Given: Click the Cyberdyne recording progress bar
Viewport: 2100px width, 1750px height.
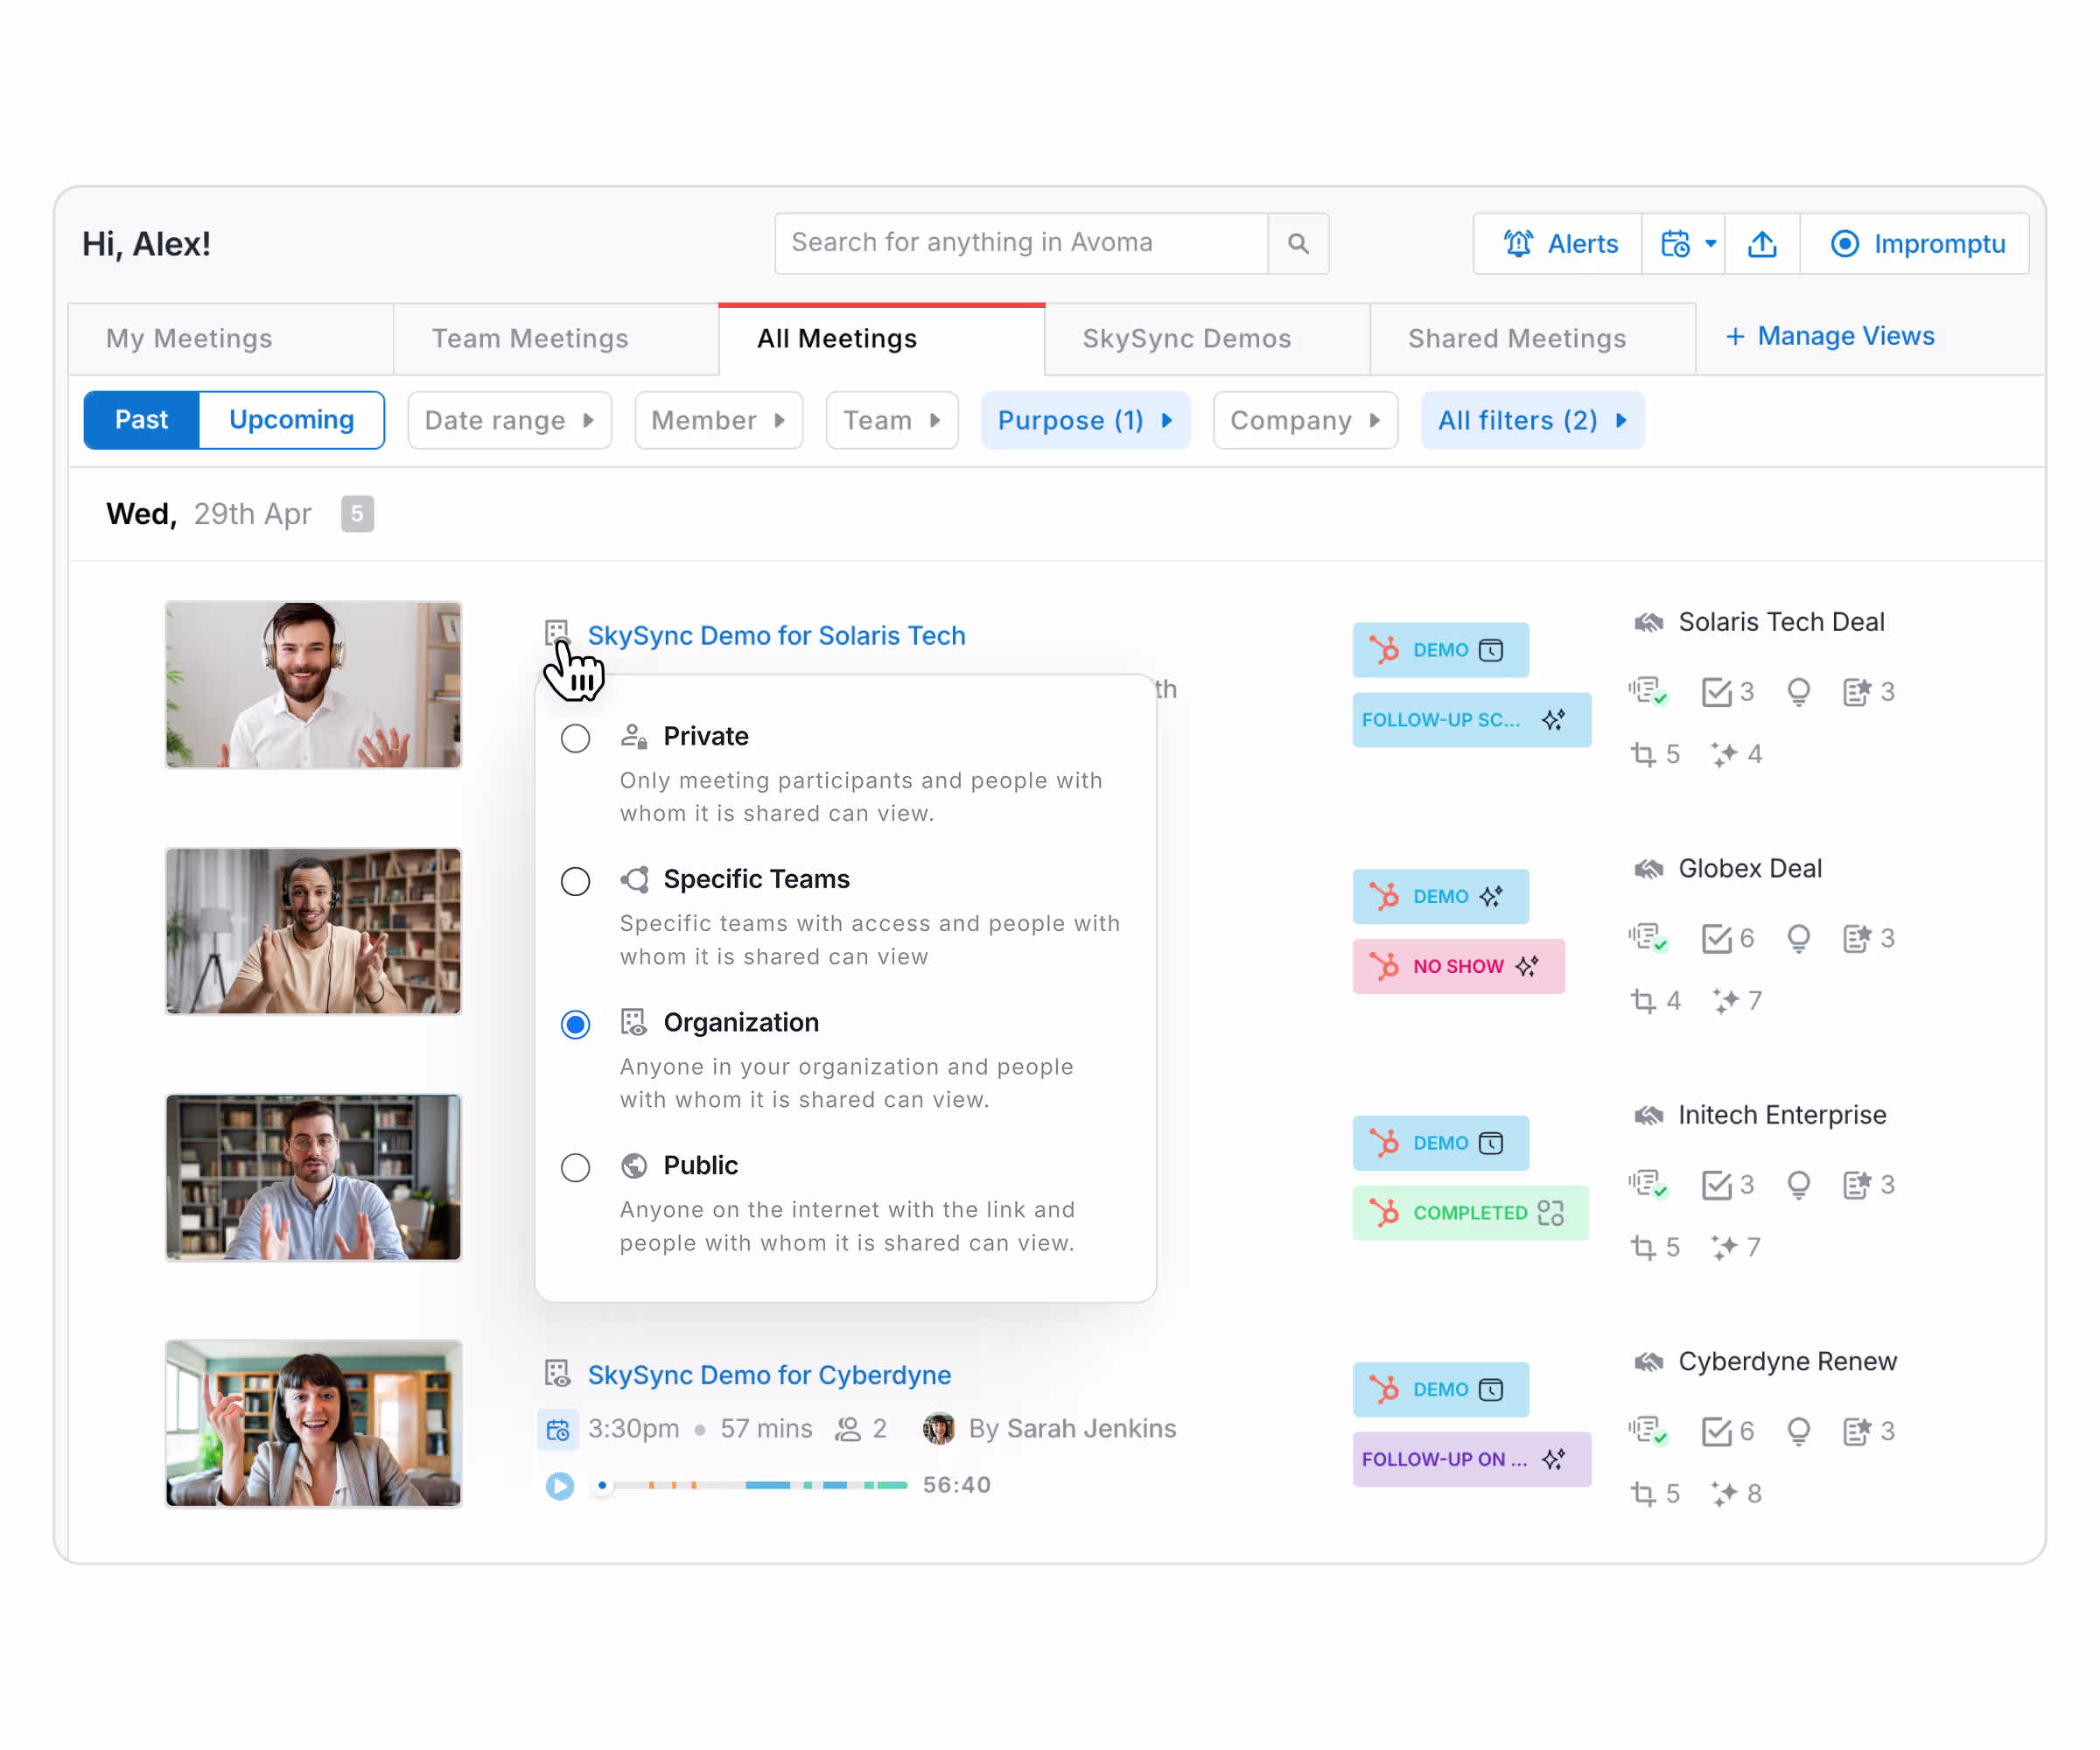Looking at the screenshot, I should point(754,1485).
